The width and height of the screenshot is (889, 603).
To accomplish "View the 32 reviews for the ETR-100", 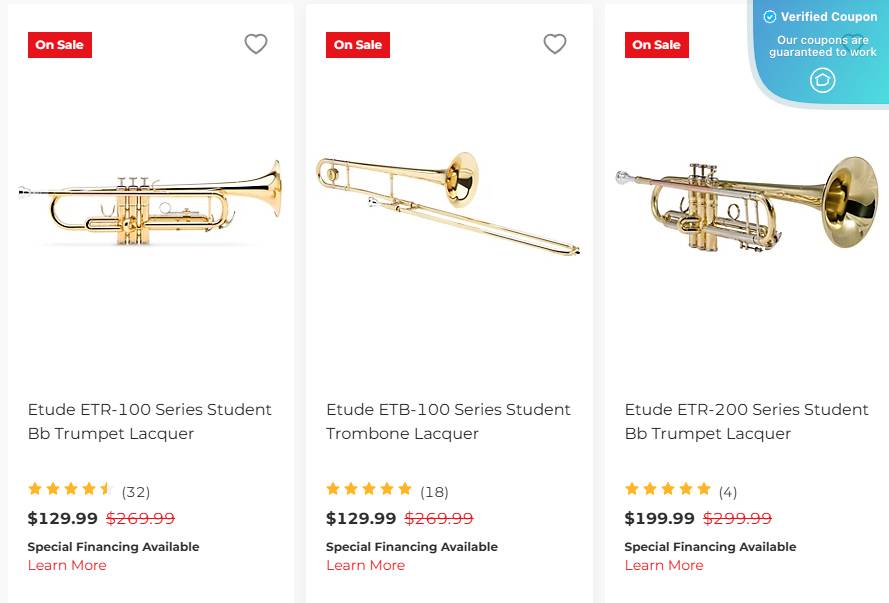I will [x=136, y=491].
